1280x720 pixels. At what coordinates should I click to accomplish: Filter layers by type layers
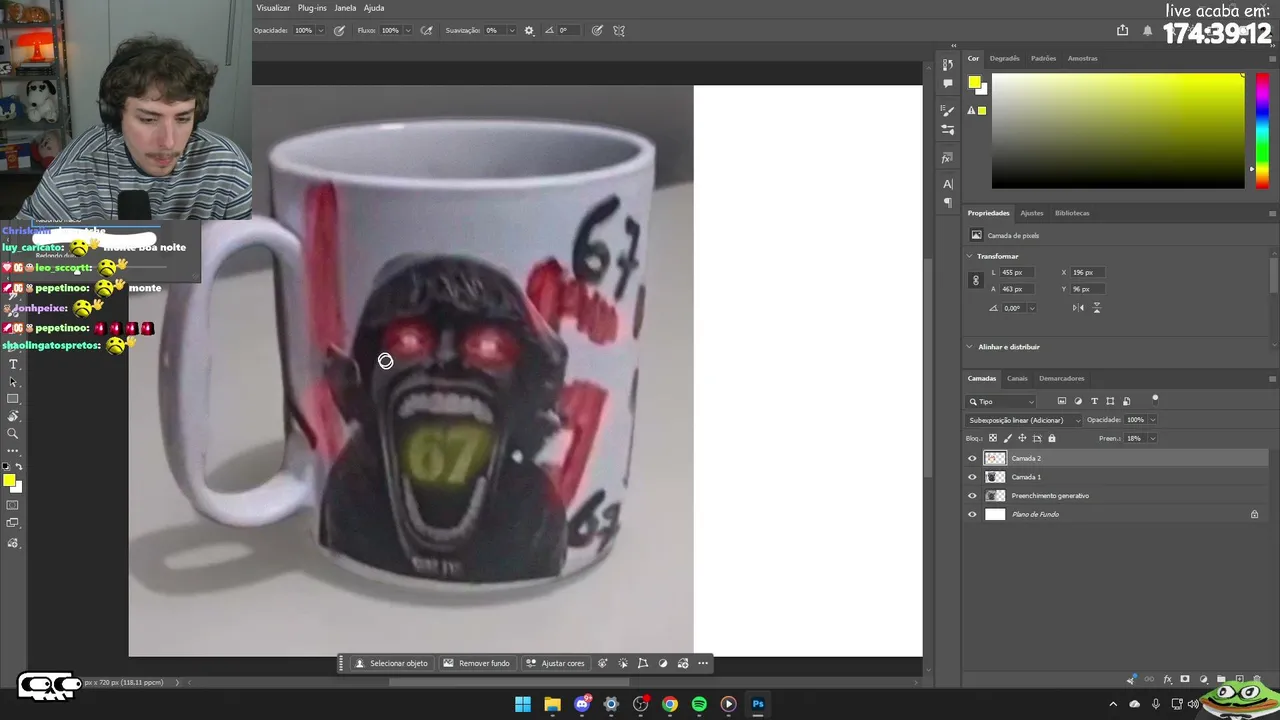click(1094, 401)
